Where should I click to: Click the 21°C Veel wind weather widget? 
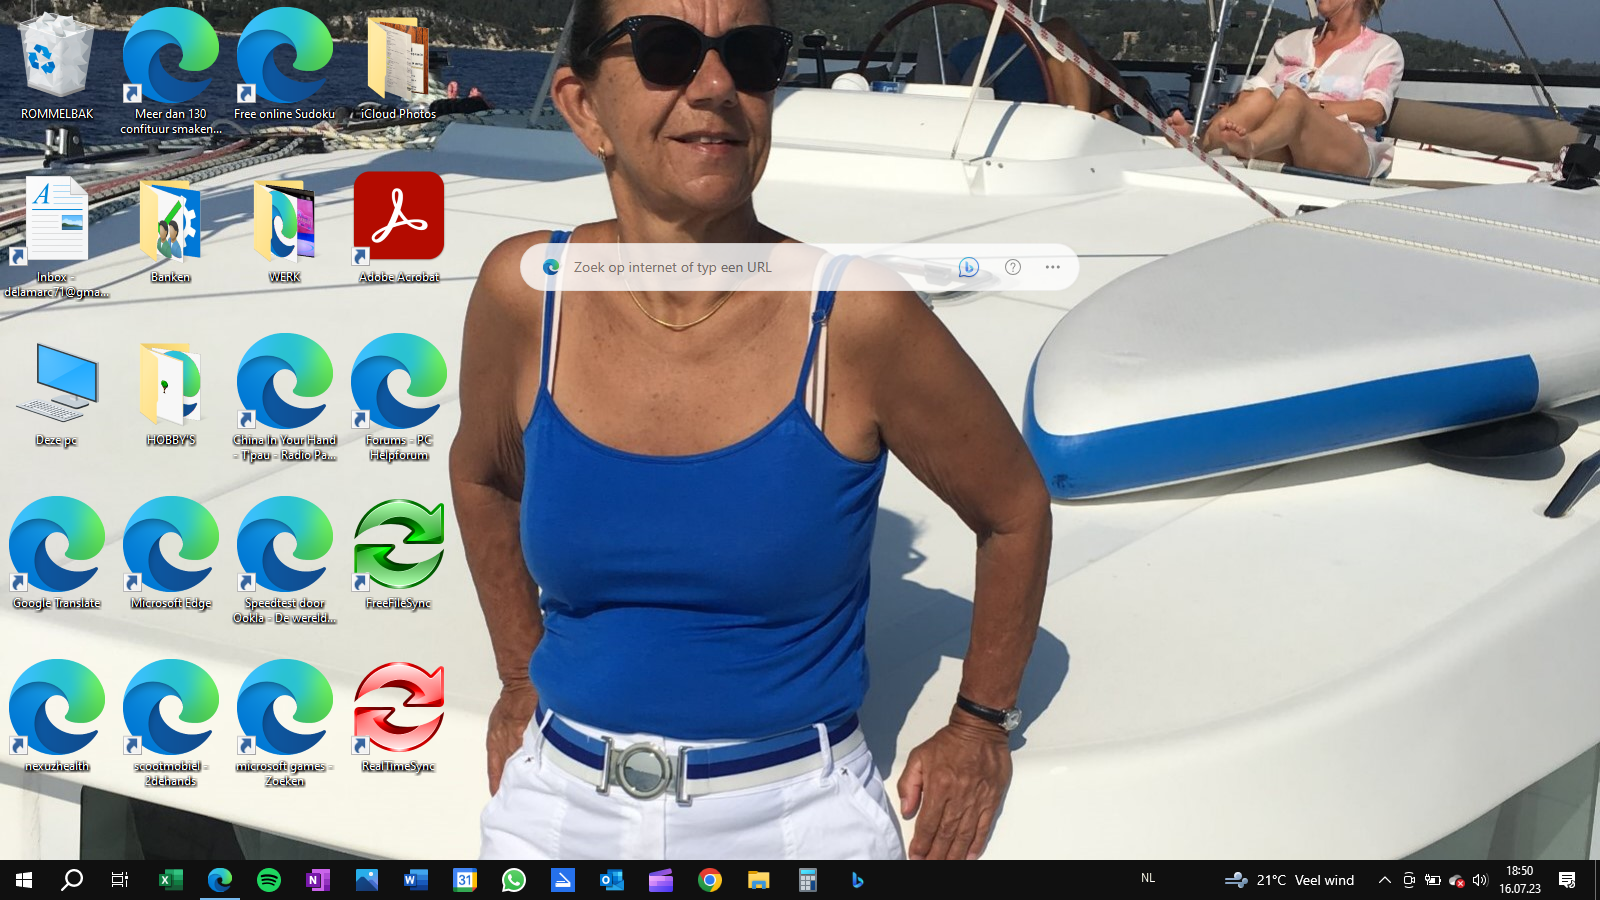(1290, 880)
